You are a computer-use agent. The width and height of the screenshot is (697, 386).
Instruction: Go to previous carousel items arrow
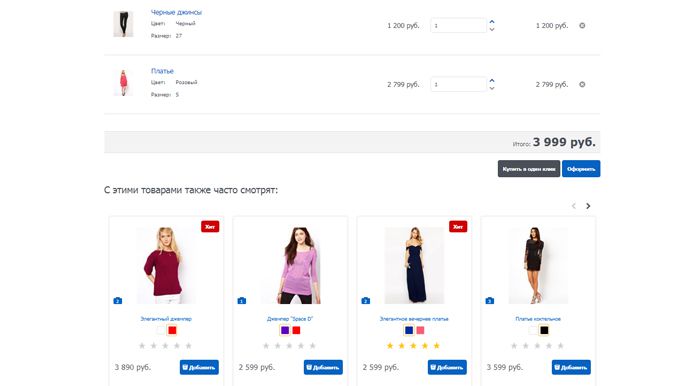tap(573, 206)
